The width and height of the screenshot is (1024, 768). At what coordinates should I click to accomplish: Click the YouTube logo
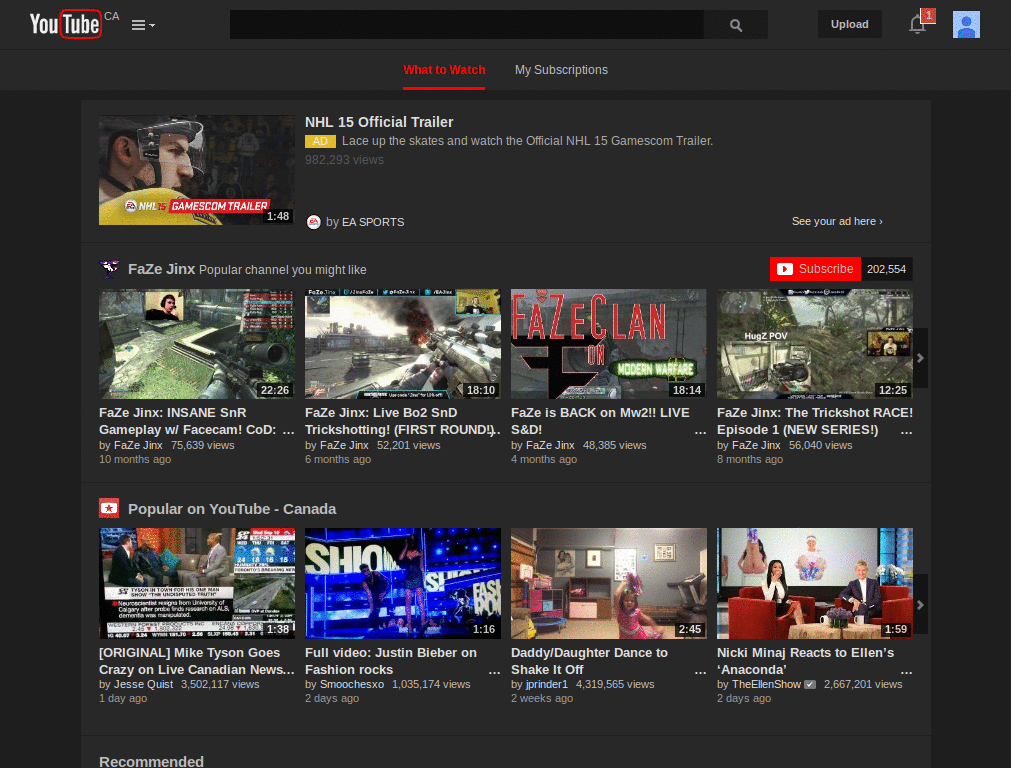(65, 24)
